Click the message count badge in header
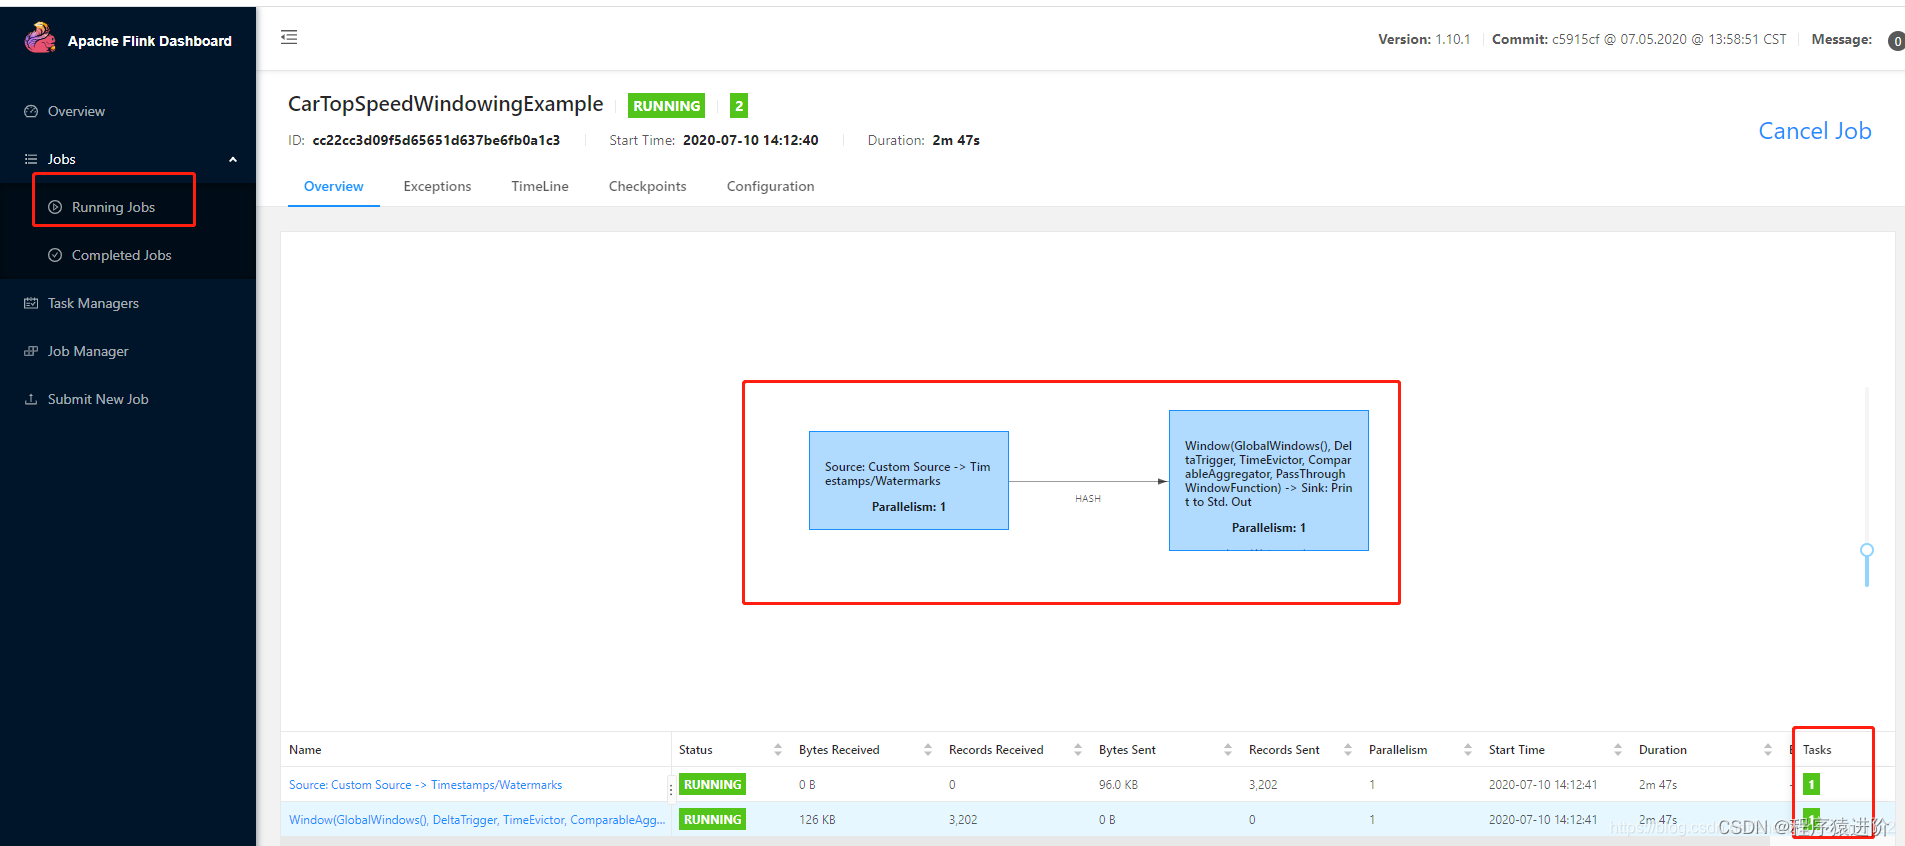The height and width of the screenshot is (846, 1905). pyautogui.click(x=1896, y=41)
